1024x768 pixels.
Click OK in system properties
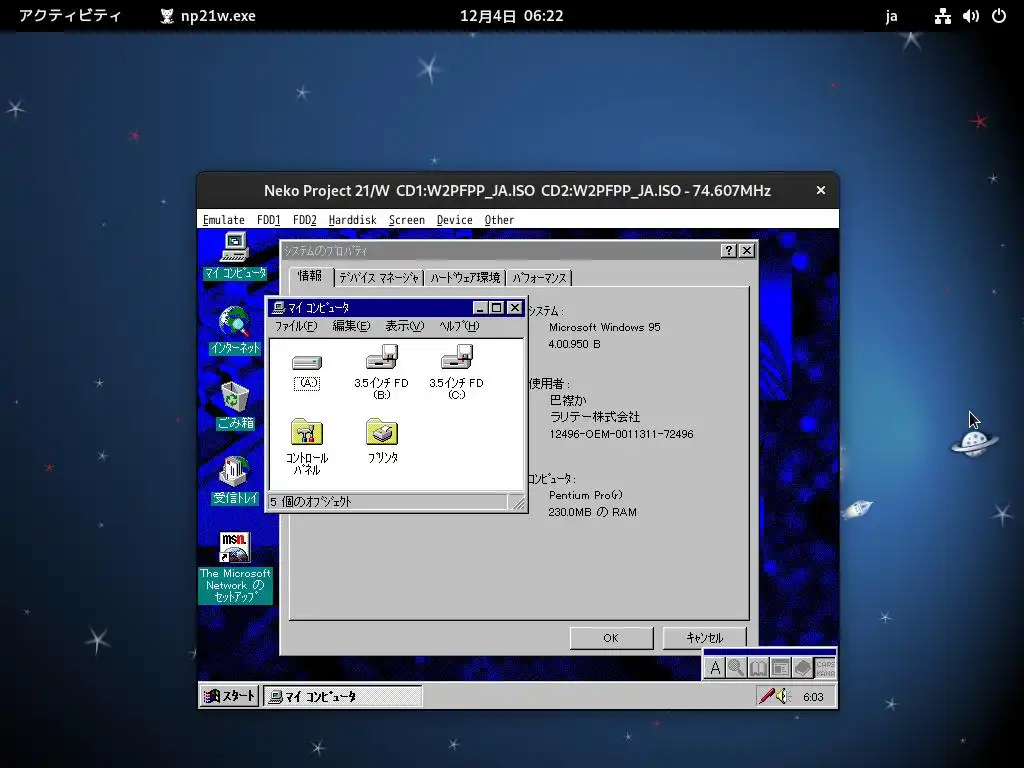611,638
